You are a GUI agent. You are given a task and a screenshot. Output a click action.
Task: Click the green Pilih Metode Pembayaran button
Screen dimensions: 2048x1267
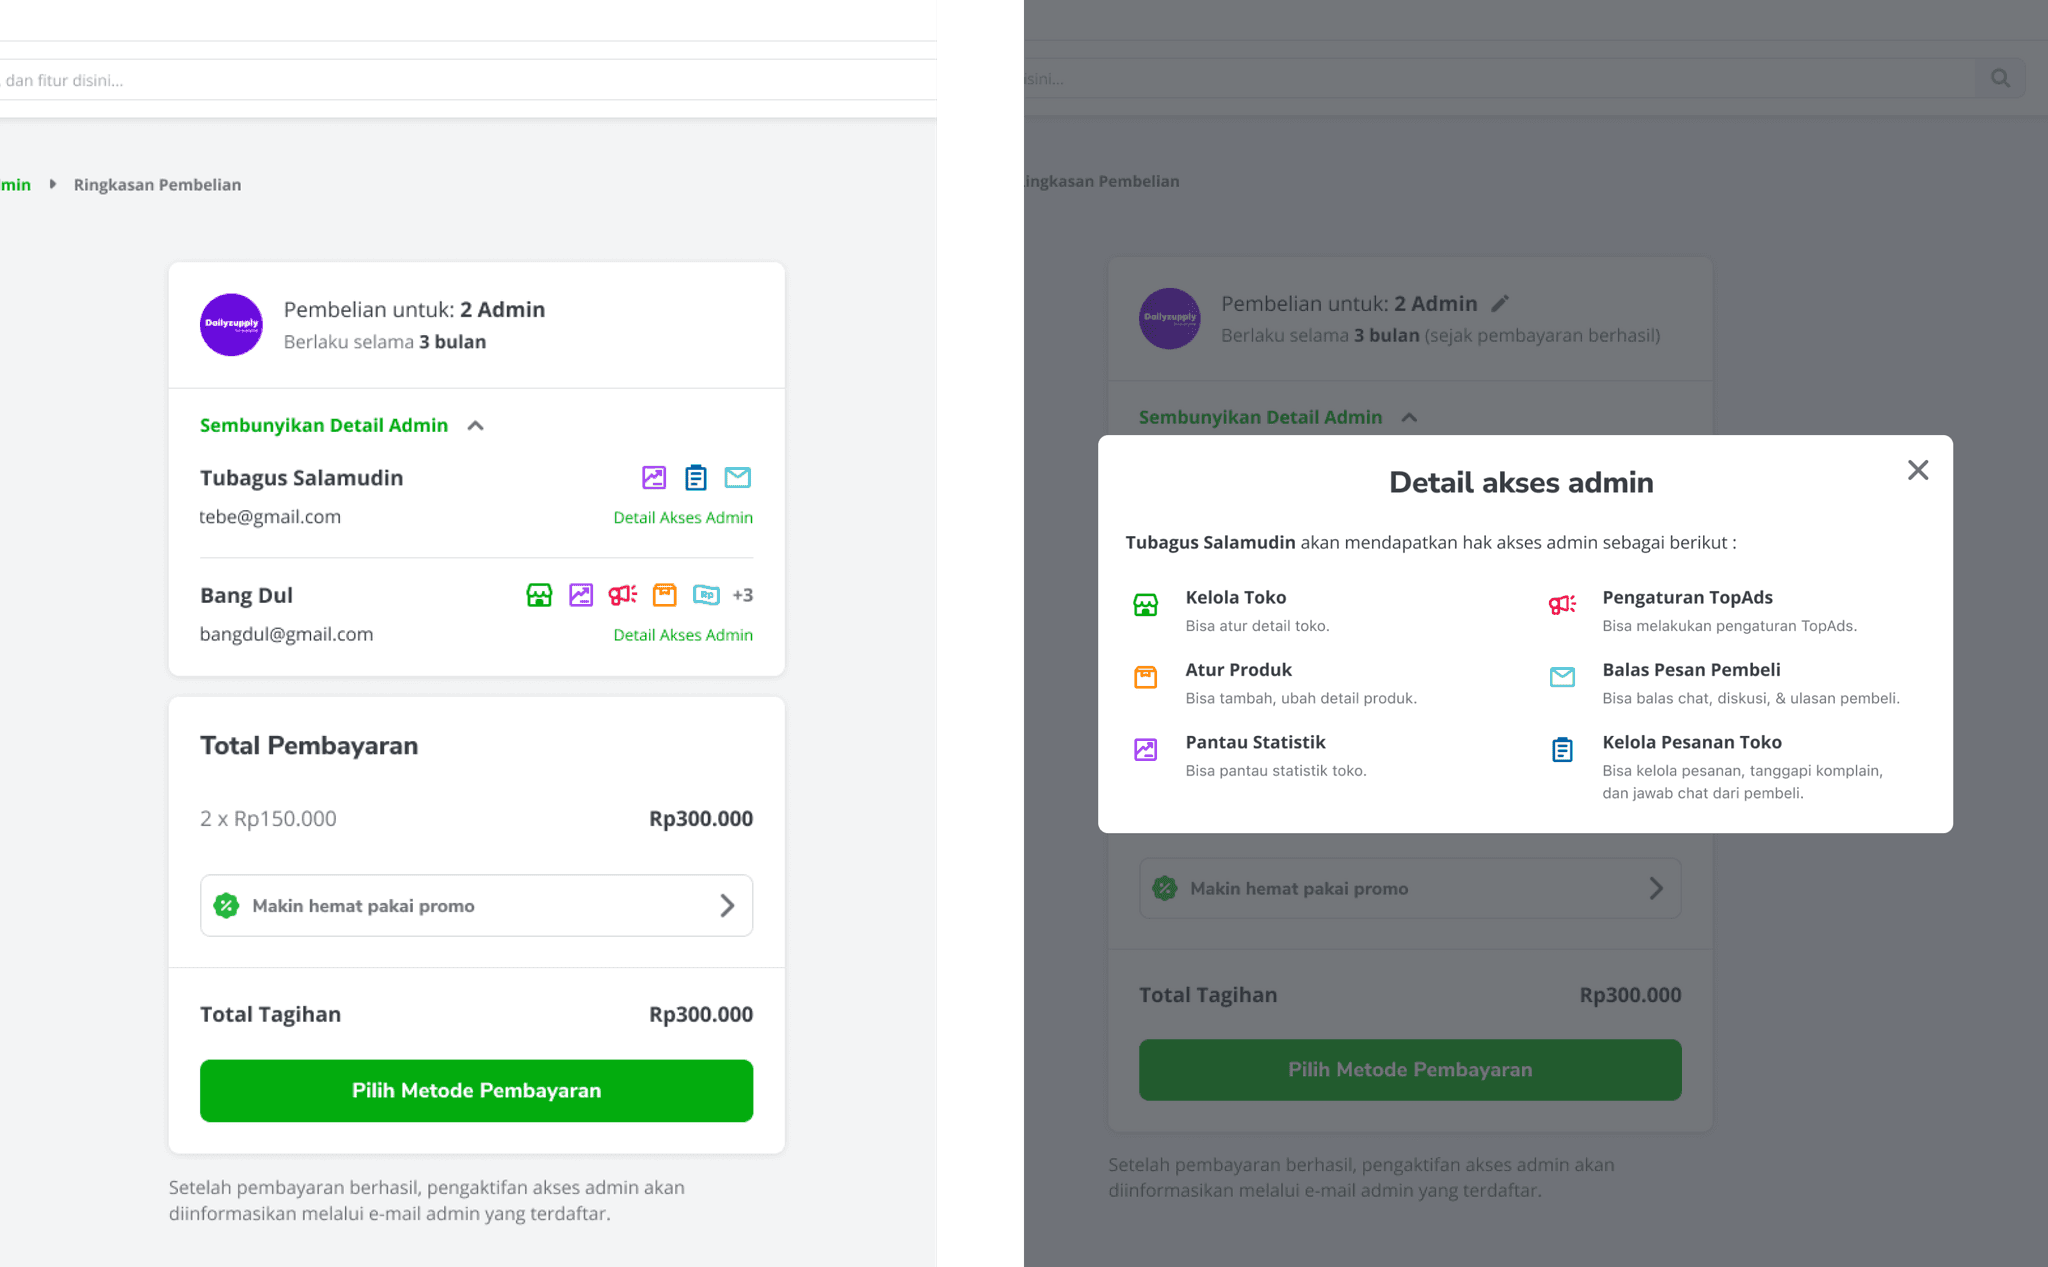476,1091
